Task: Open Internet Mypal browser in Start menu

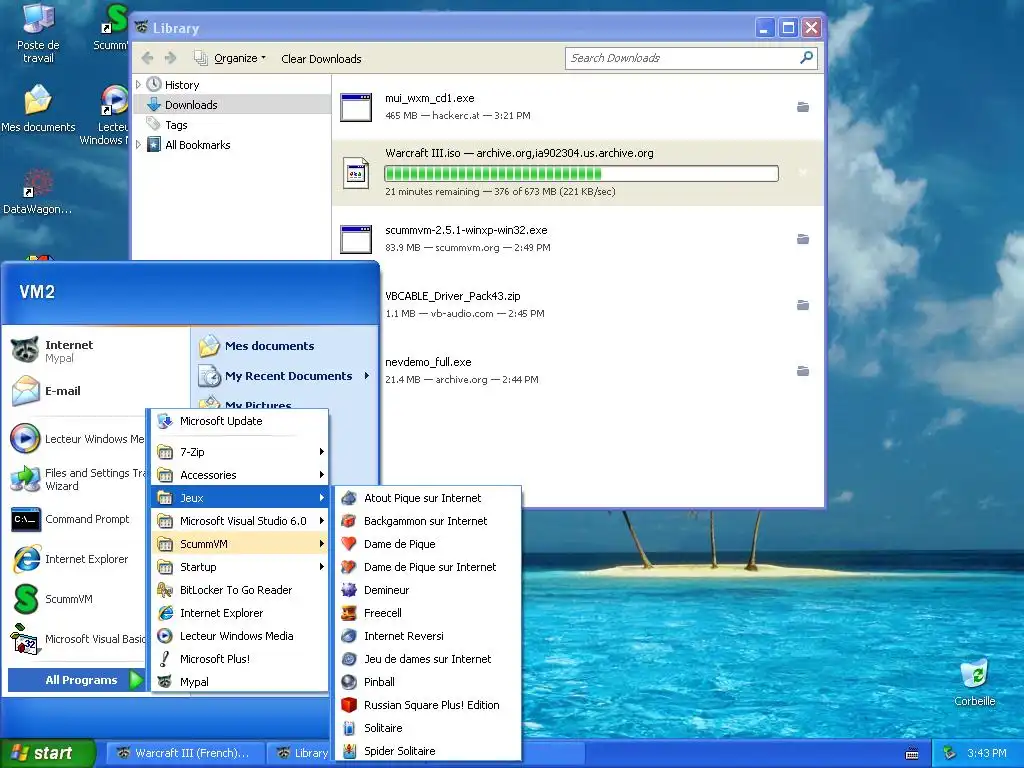Action: pos(97,351)
